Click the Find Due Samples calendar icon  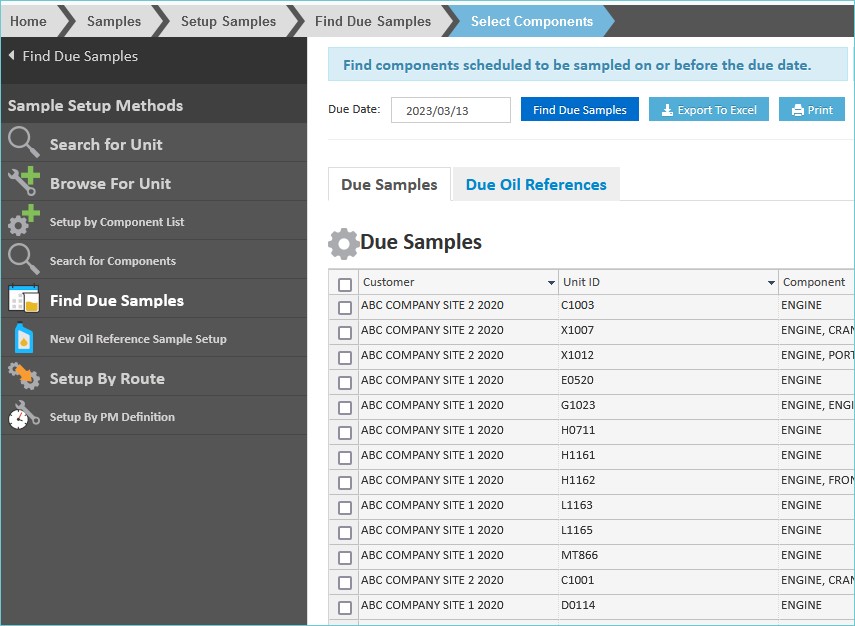click(24, 299)
